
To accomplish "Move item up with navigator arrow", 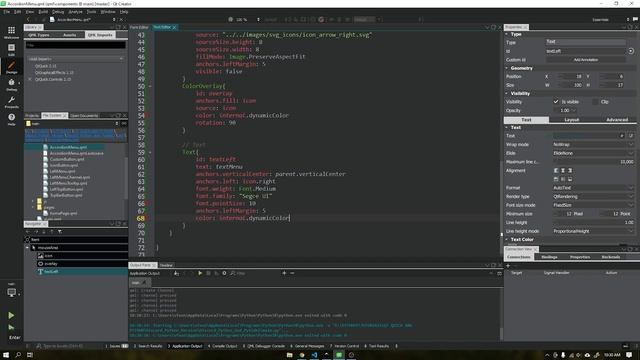I will pyautogui.click(x=51, y=231).
